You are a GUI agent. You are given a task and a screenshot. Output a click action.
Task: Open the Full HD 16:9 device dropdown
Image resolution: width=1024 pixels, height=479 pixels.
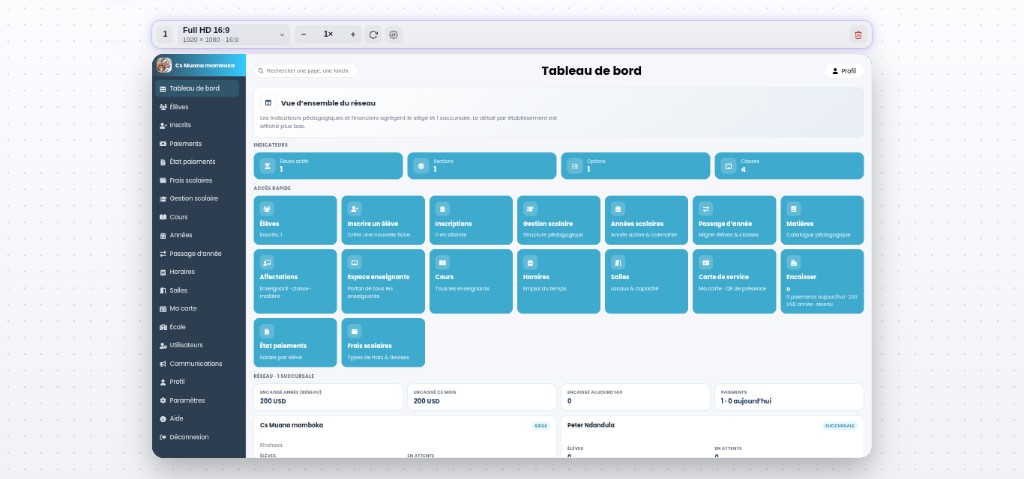pyautogui.click(x=233, y=35)
